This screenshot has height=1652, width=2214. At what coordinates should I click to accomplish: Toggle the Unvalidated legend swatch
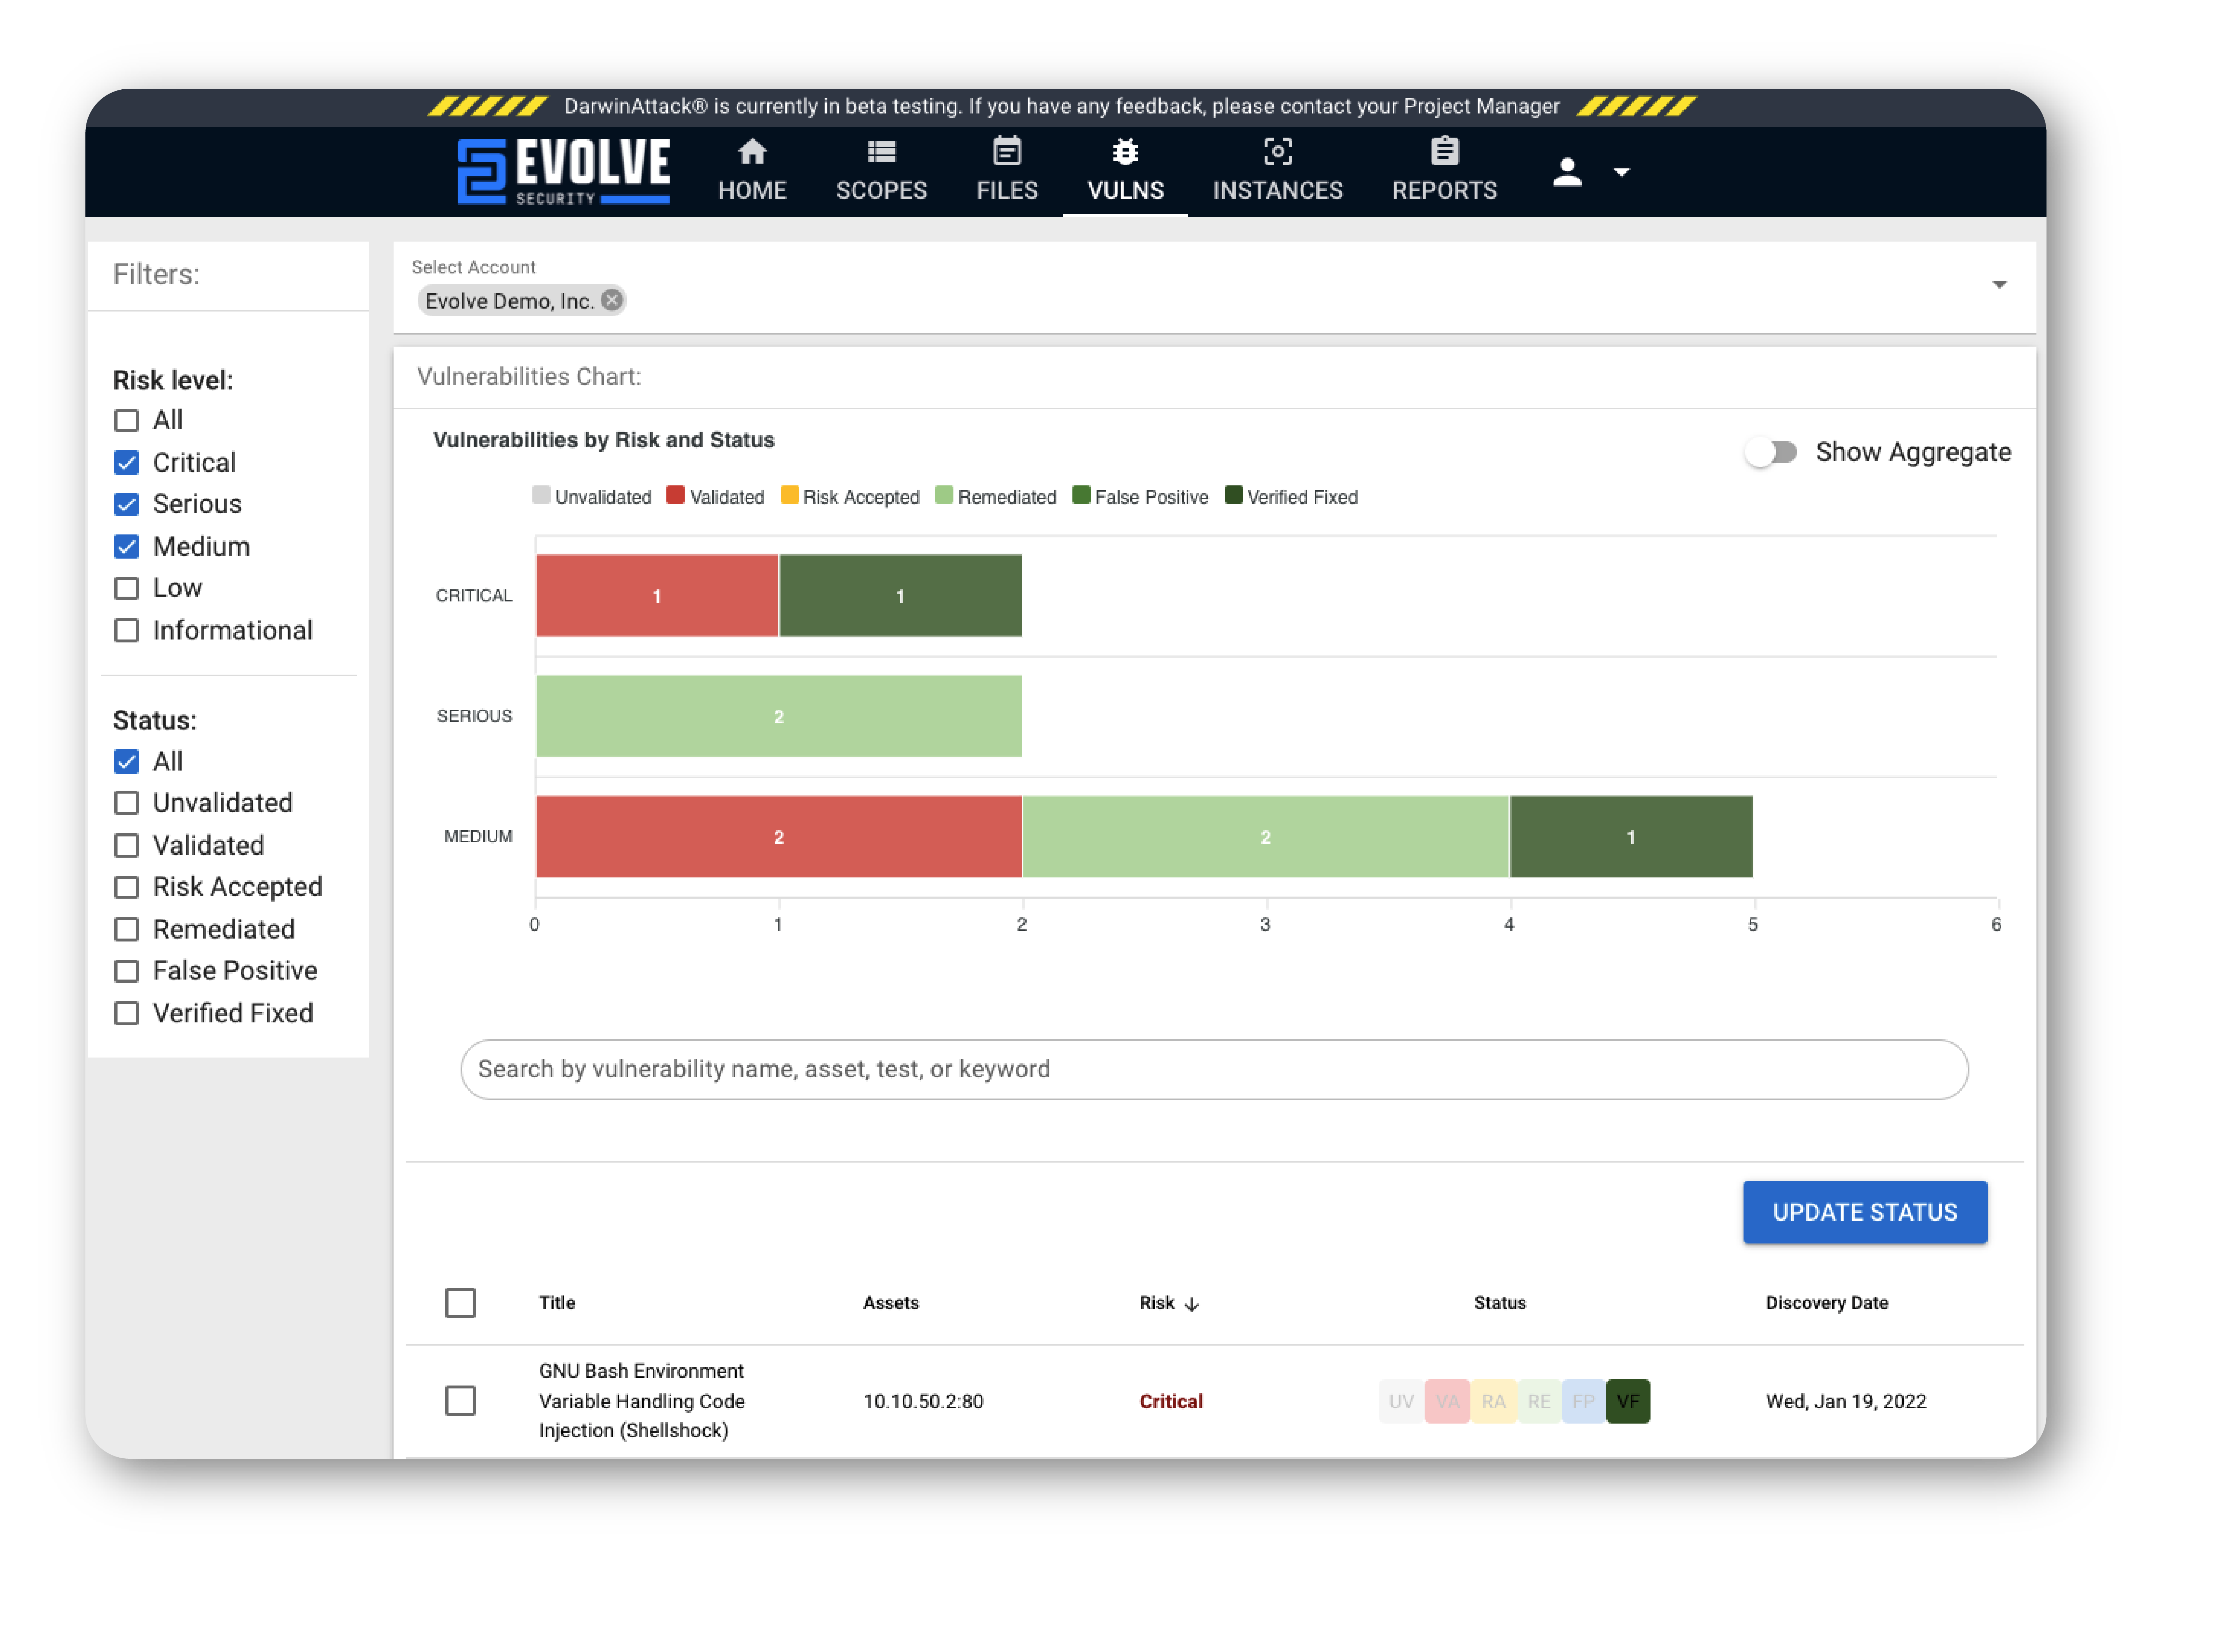coord(541,495)
